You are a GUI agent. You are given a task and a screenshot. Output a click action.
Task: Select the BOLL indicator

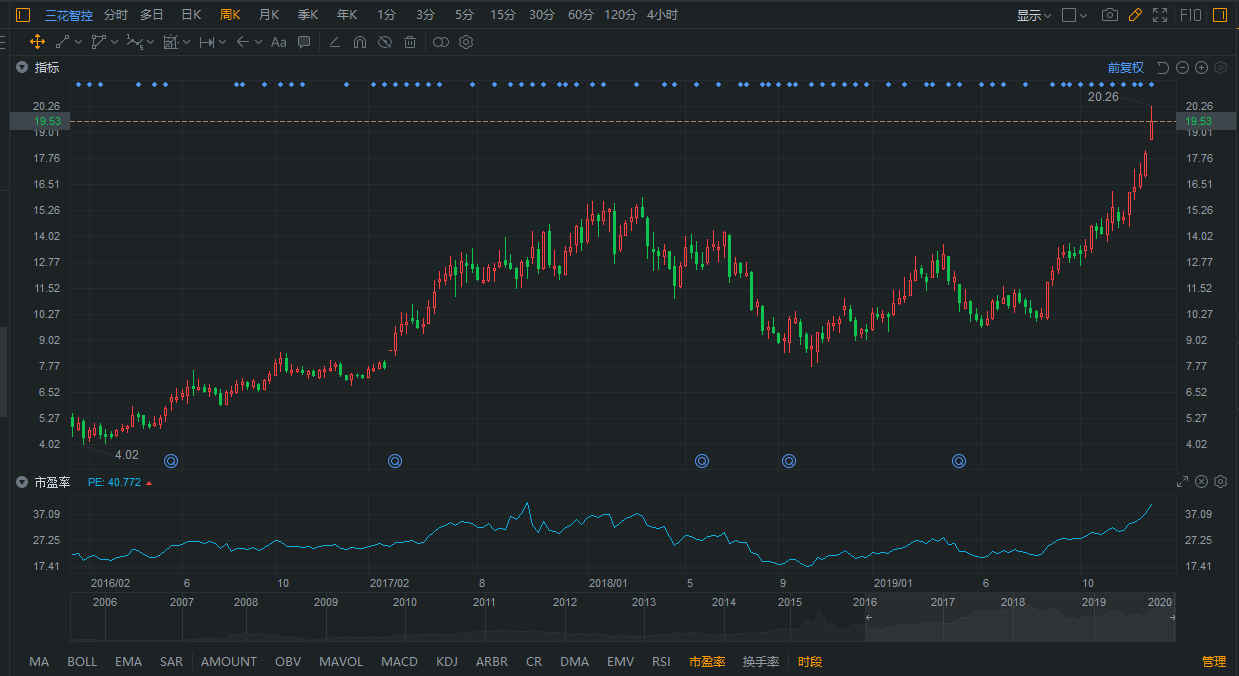pos(82,662)
